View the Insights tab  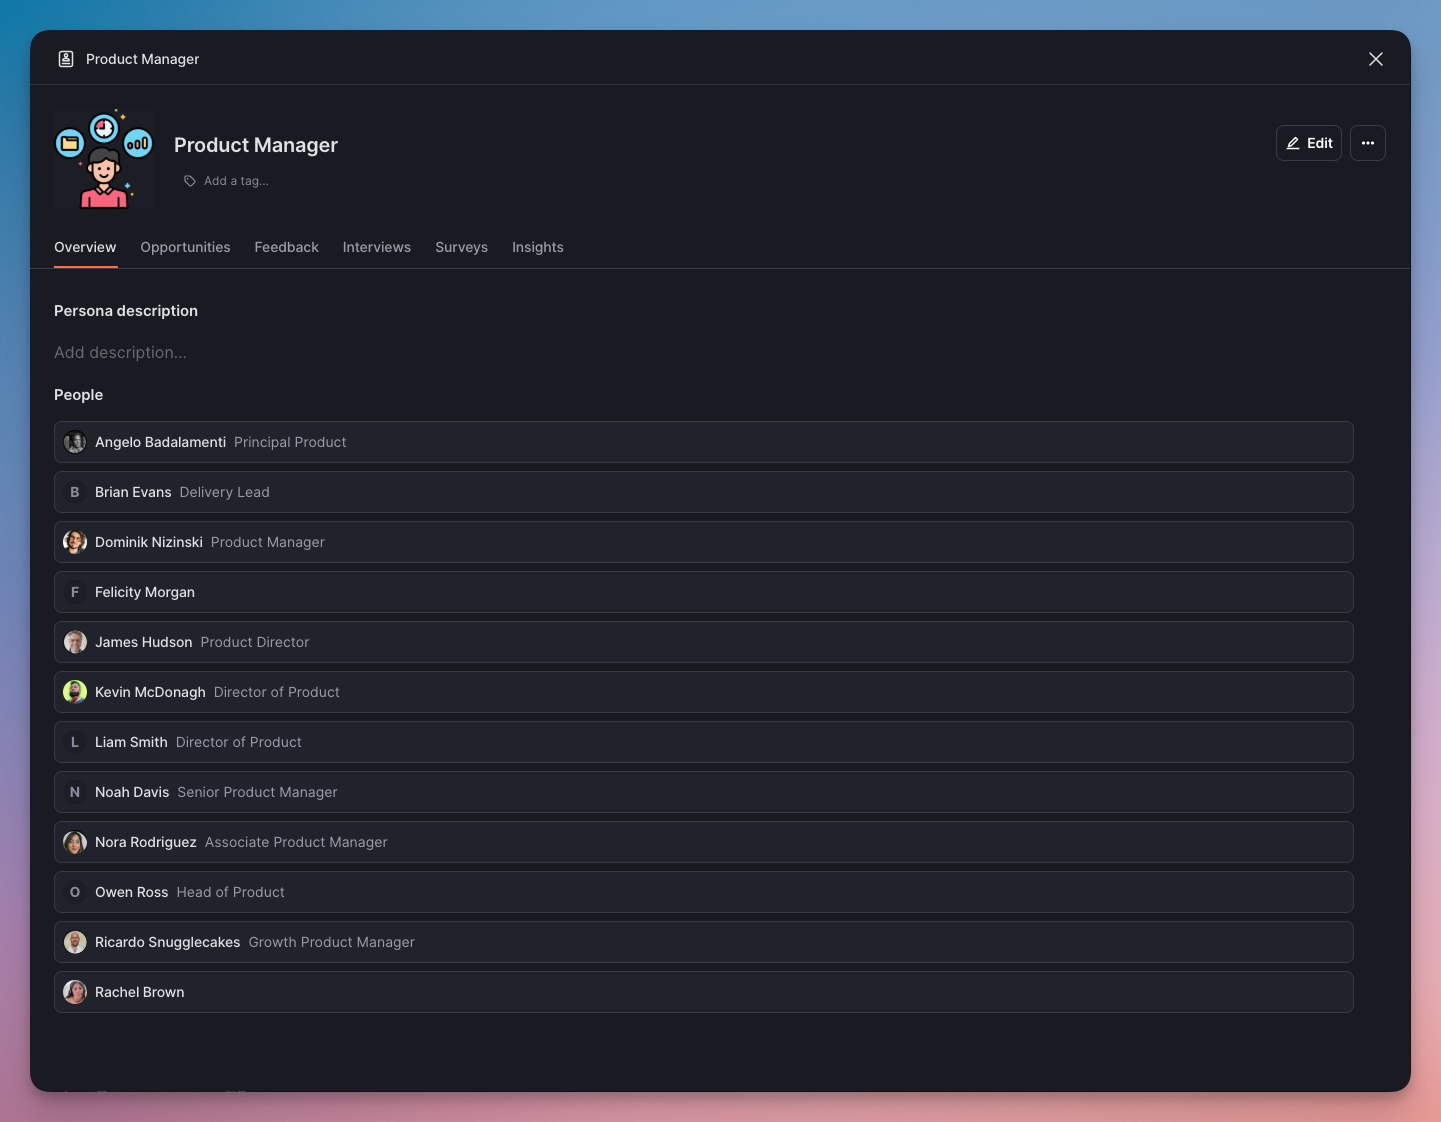pos(537,247)
